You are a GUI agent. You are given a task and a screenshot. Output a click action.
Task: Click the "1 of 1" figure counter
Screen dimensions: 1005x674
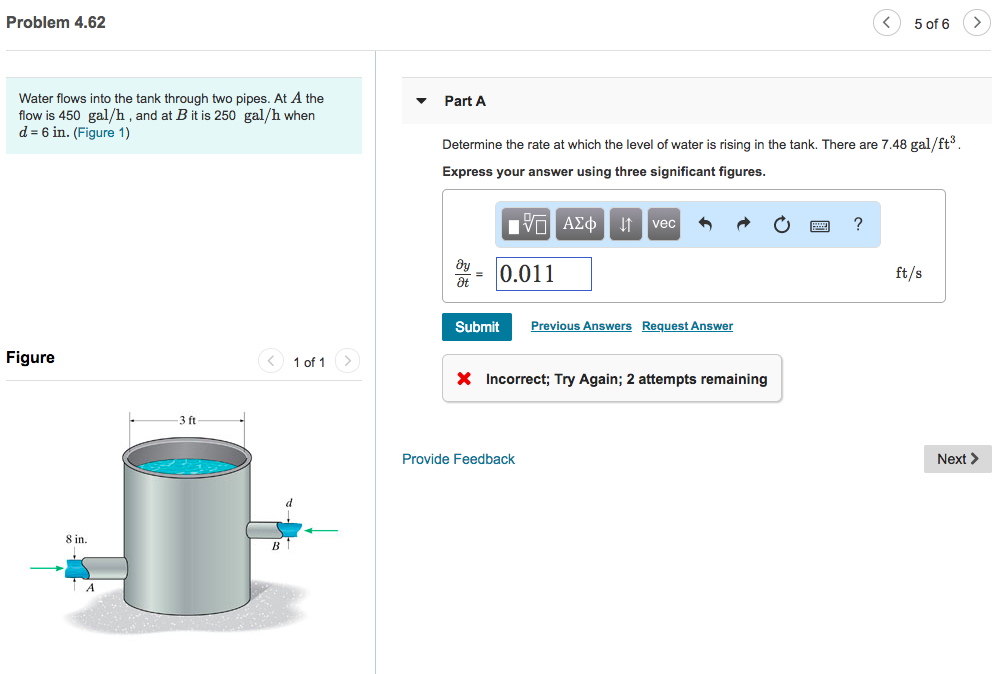tap(309, 363)
